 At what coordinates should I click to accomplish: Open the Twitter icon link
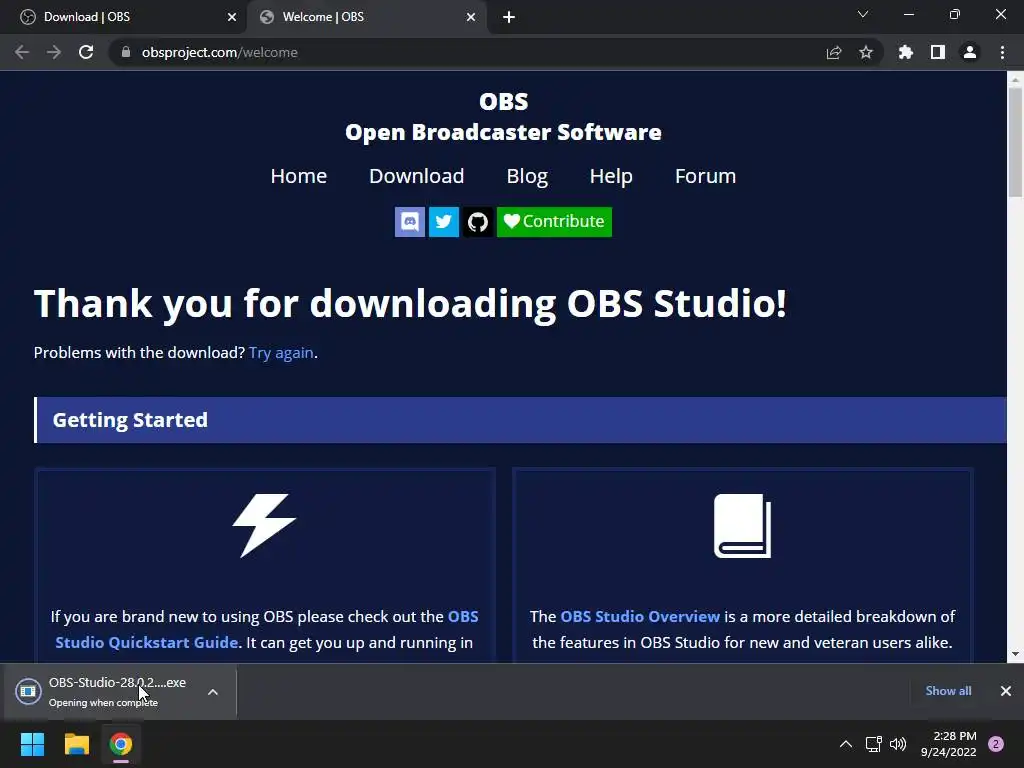443,221
